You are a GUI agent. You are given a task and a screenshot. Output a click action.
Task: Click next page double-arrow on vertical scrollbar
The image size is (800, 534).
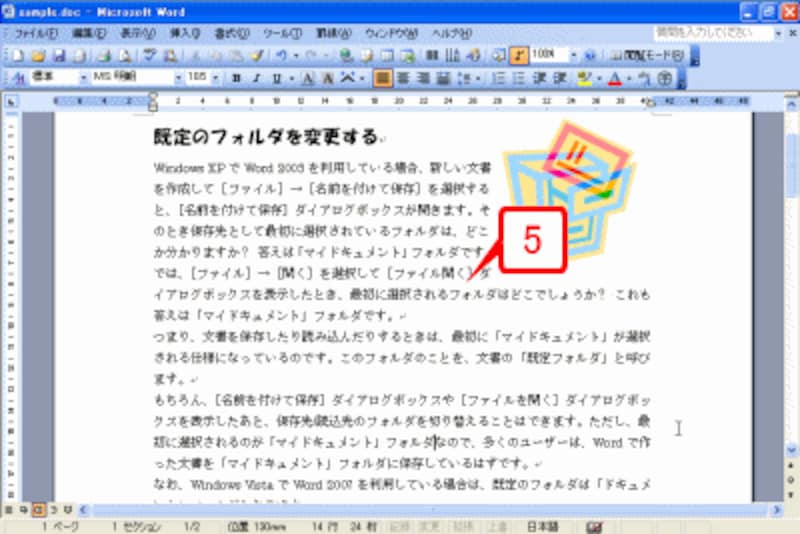tap(791, 495)
